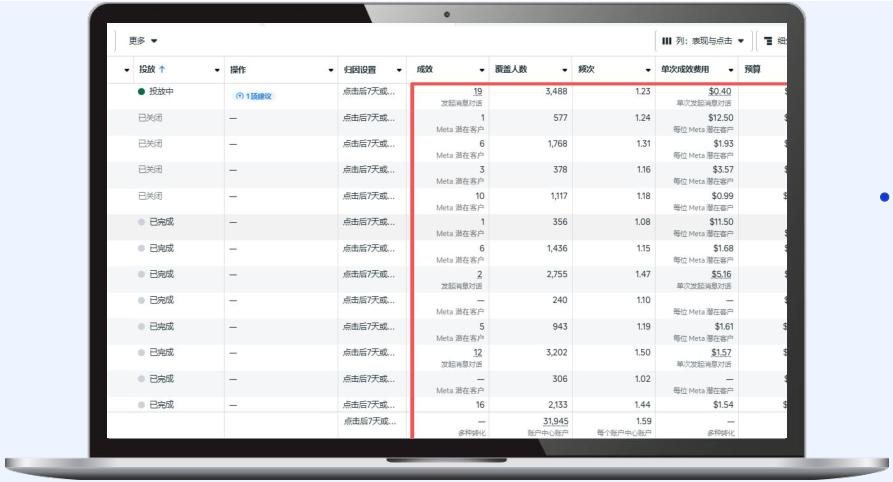Select the cost value $0.99

pos(723,195)
